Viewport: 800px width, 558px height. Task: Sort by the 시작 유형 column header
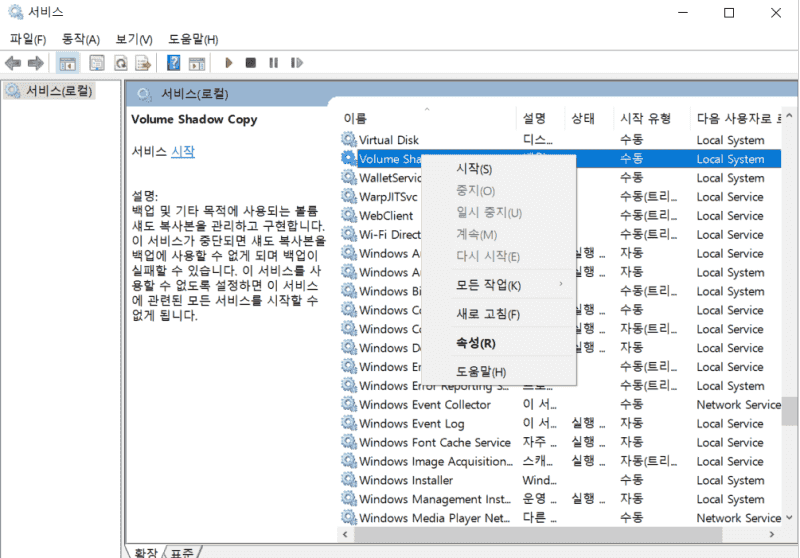coord(652,118)
